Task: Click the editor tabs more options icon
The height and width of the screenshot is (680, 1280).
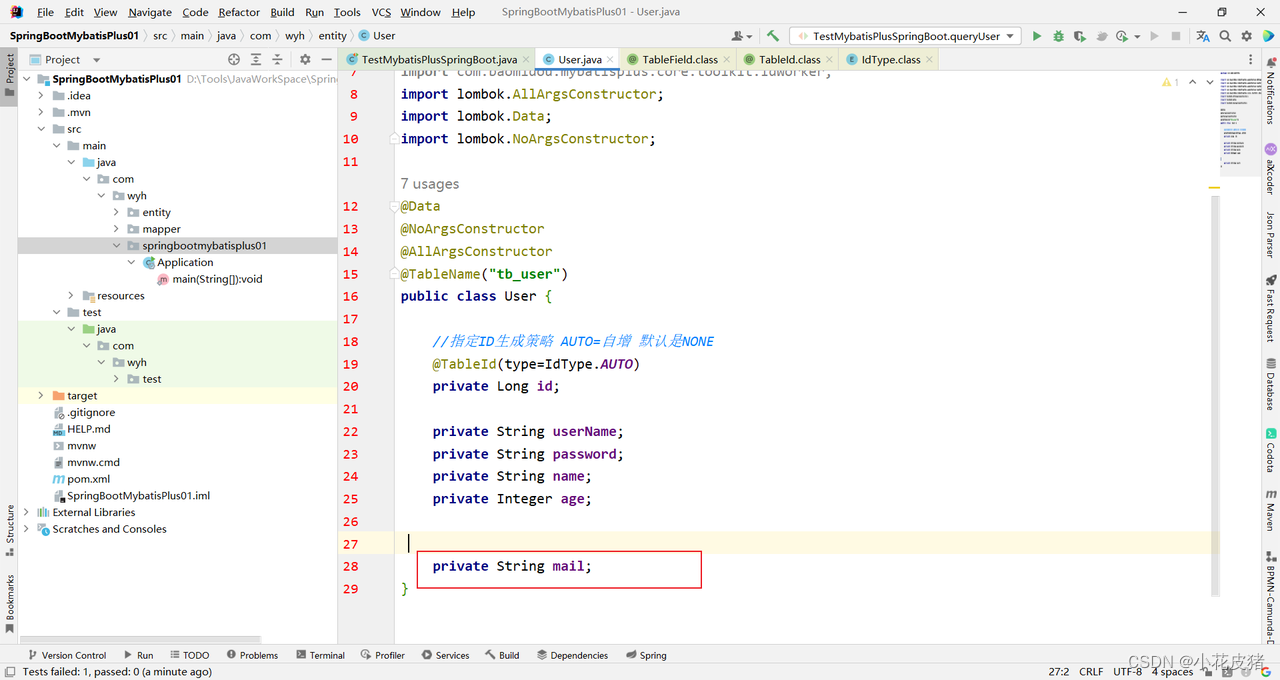Action: tap(1251, 60)
